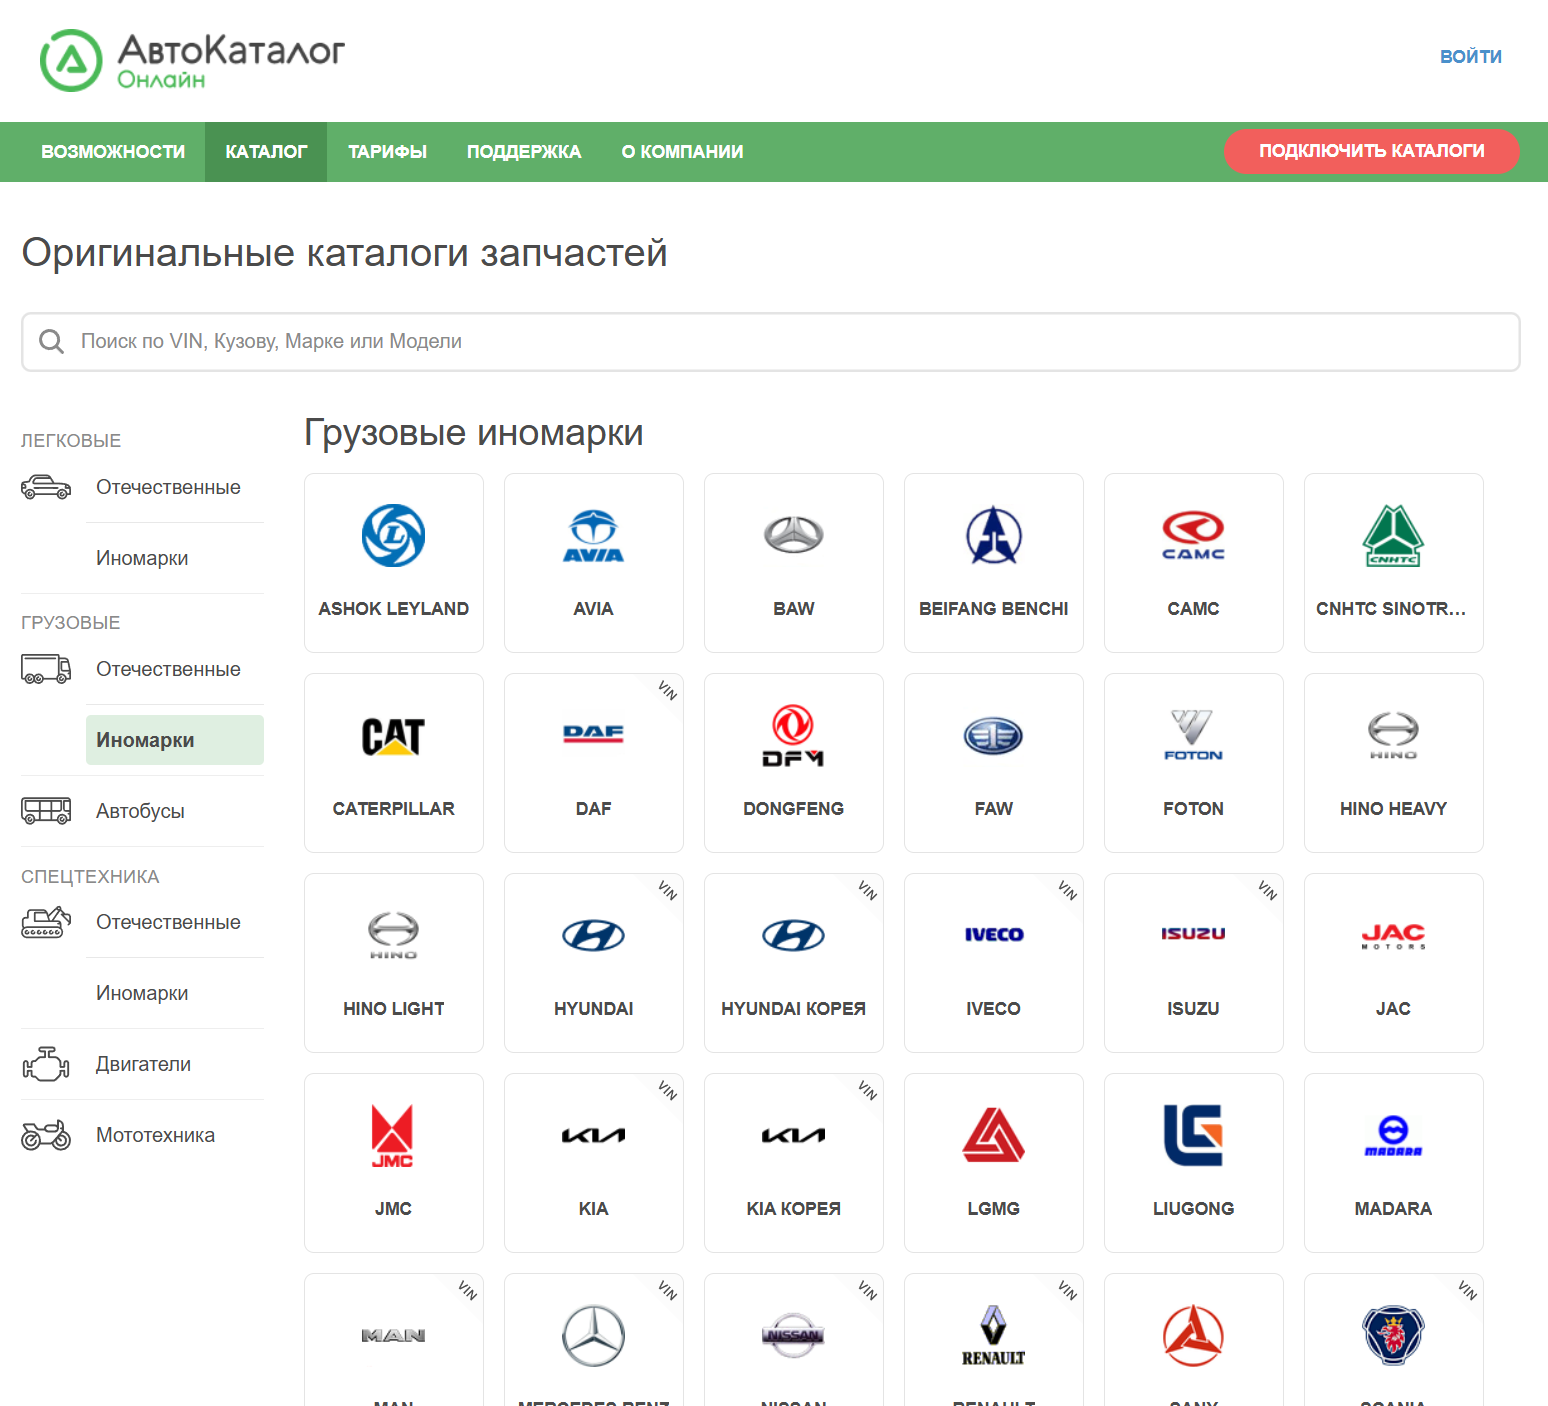Image resolution: width=1548 pixels, height=1406 pixels.
Task: Click the KIA КОРЕЯ label
Action: [x=794, y=1209]
